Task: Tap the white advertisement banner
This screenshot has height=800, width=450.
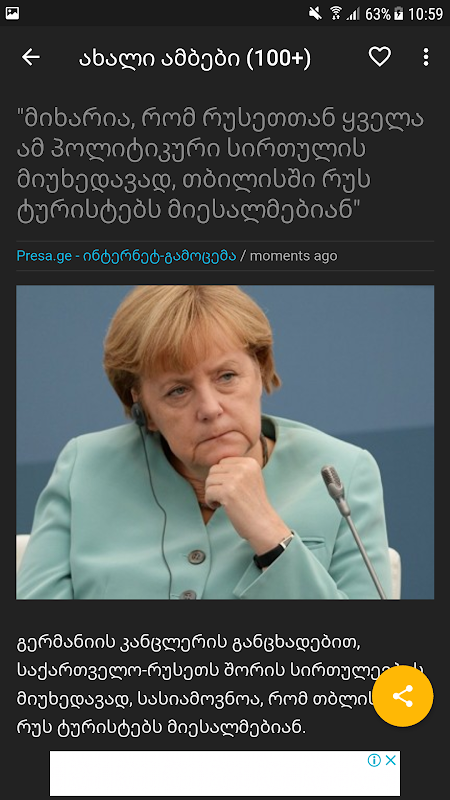Action: [225, 773]
